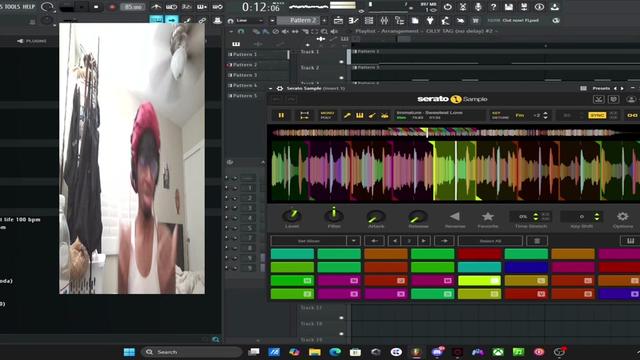Click the piano keys mode icon in Serato
The height and width of the screenshot is (360, 640).
(x=360, y=116)
